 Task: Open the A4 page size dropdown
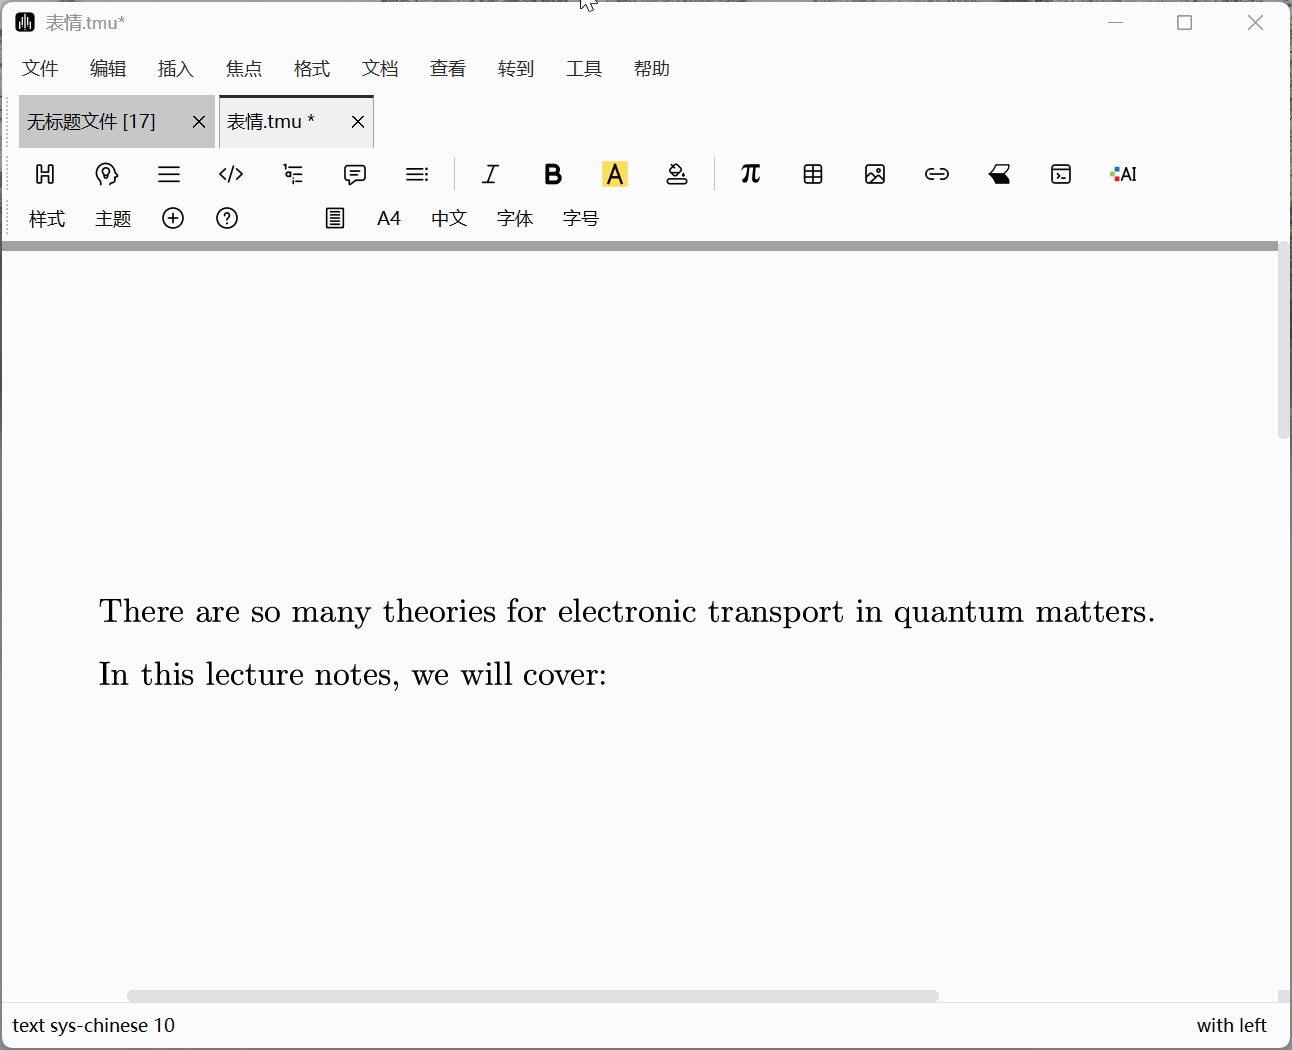(388, 218)
